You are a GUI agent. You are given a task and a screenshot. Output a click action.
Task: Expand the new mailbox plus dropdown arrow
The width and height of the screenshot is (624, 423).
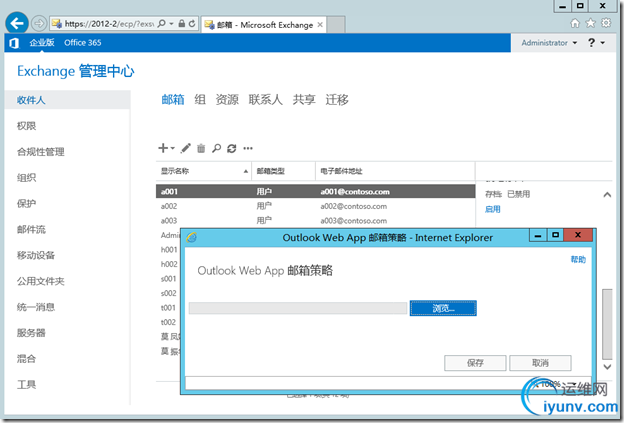point(172,148)
